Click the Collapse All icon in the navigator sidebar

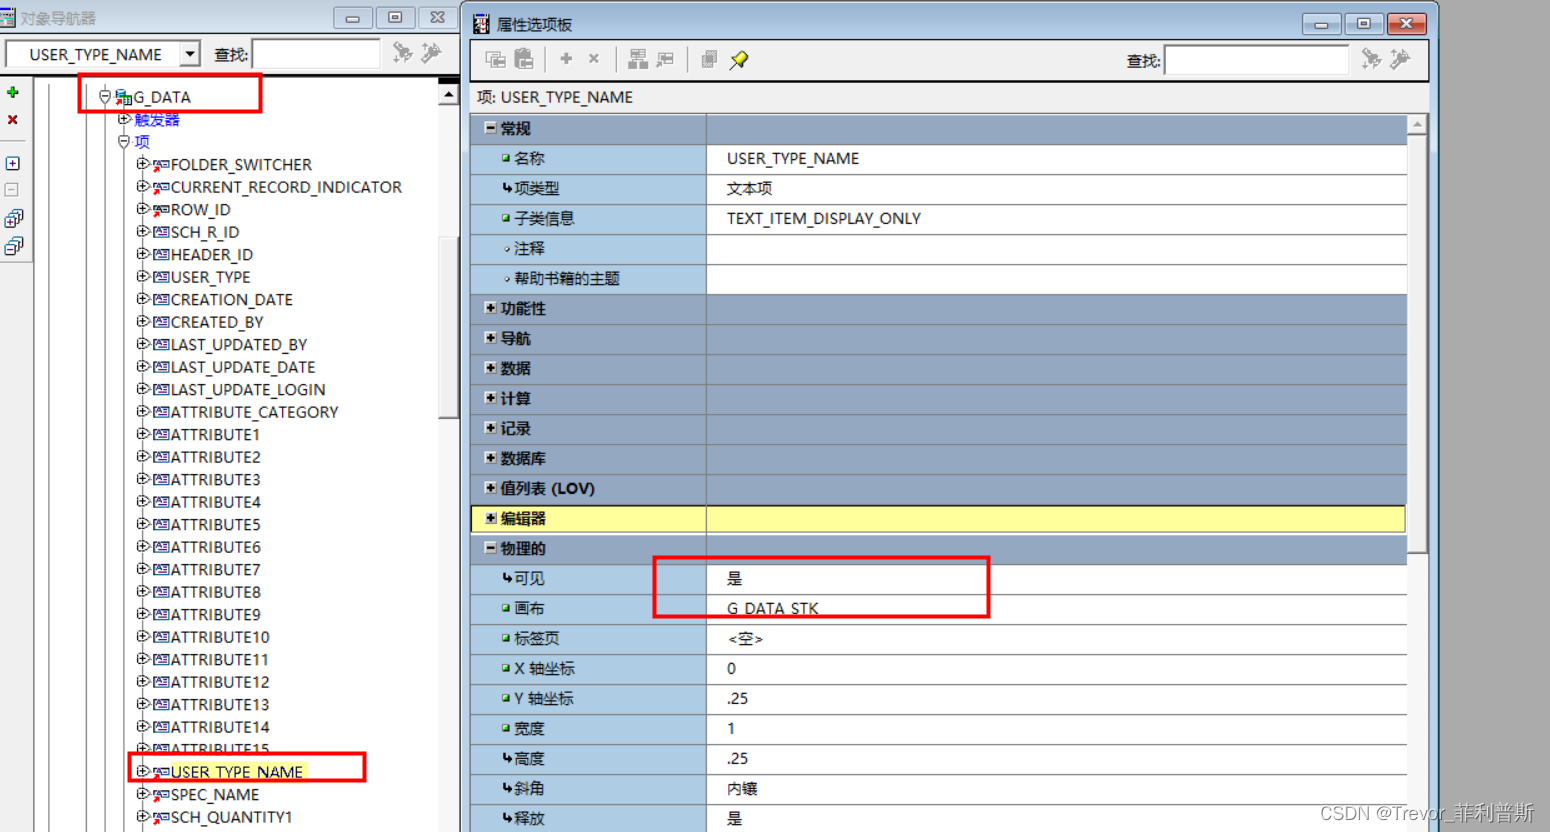click(x=13, y=245)
